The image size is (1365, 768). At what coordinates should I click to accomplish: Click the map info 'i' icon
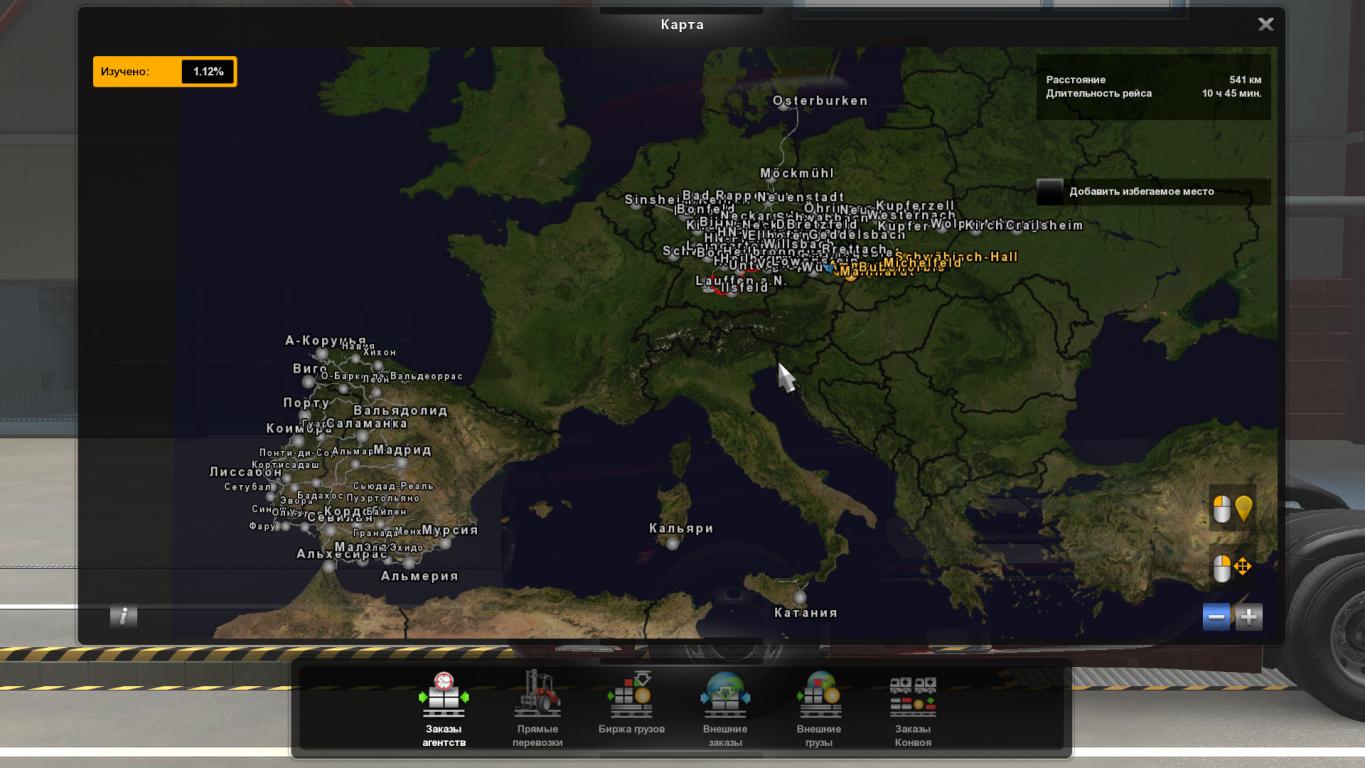[x=123, y=616]
